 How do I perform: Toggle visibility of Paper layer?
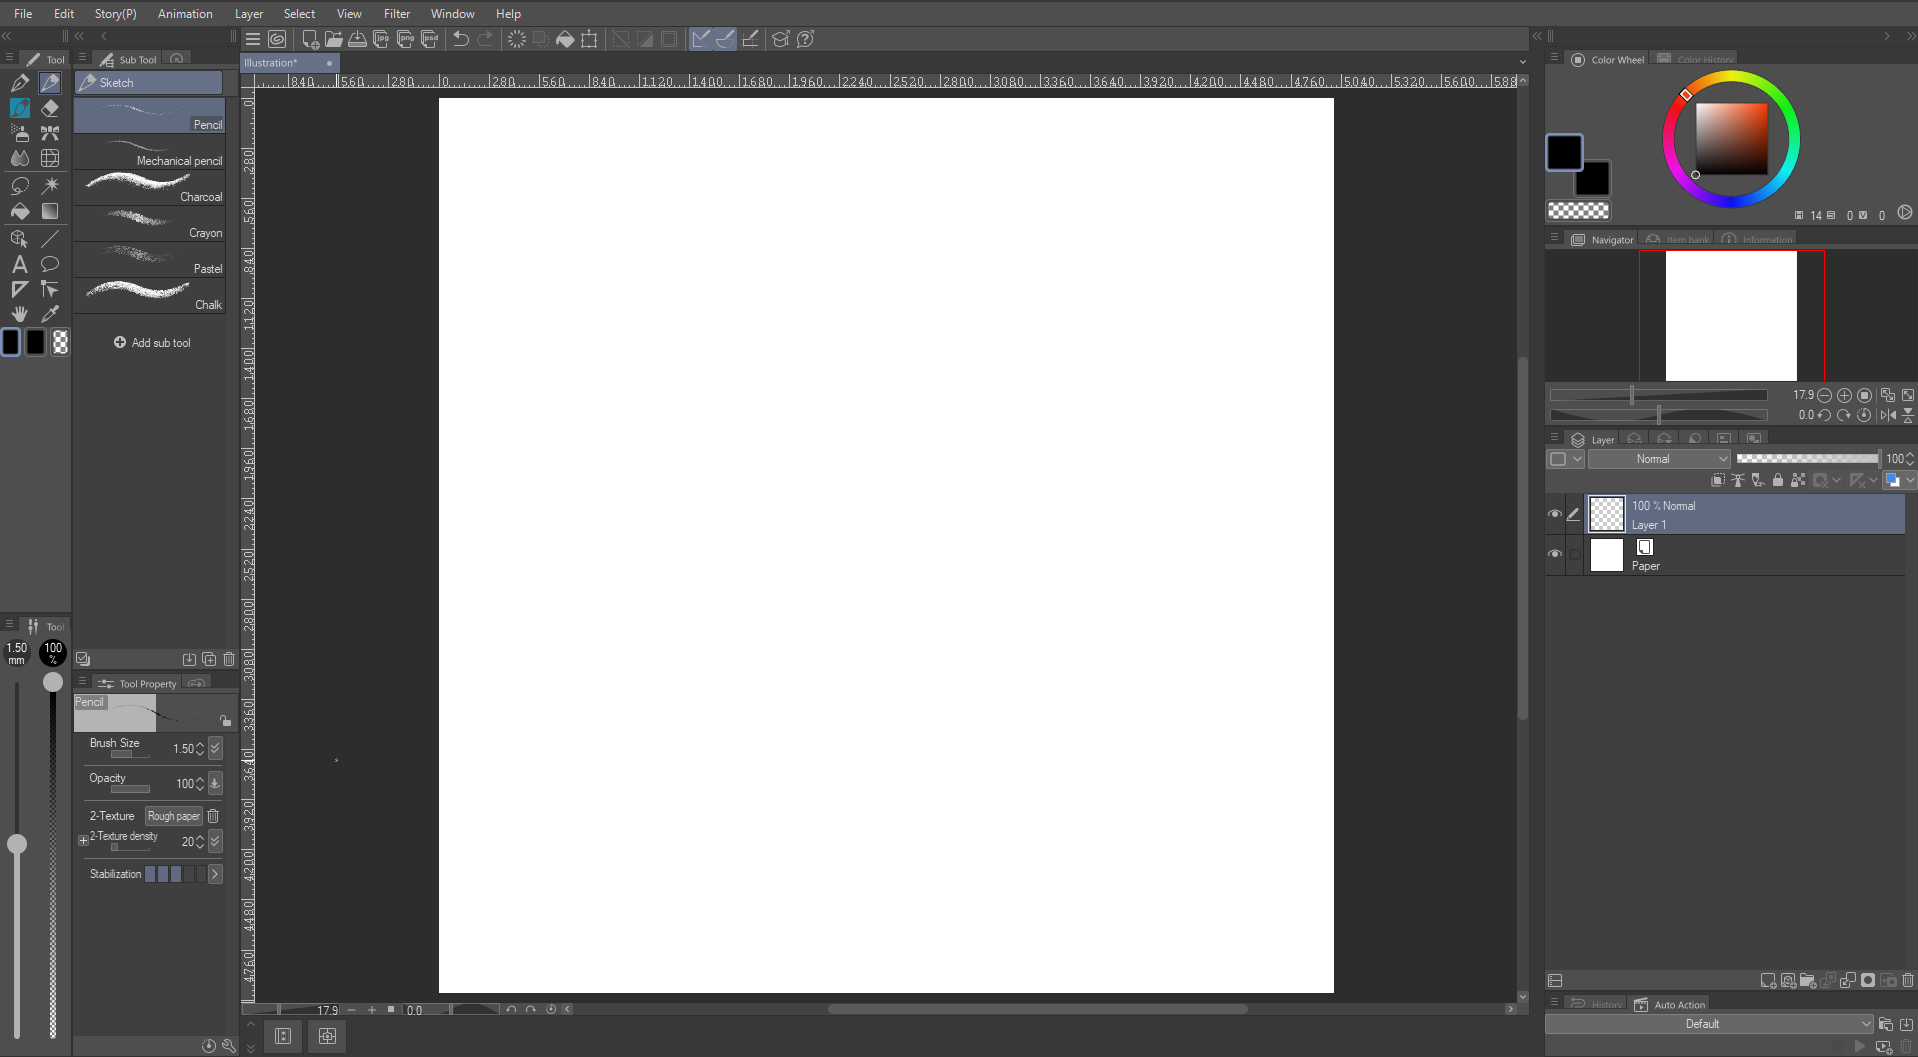point(1555,554)
